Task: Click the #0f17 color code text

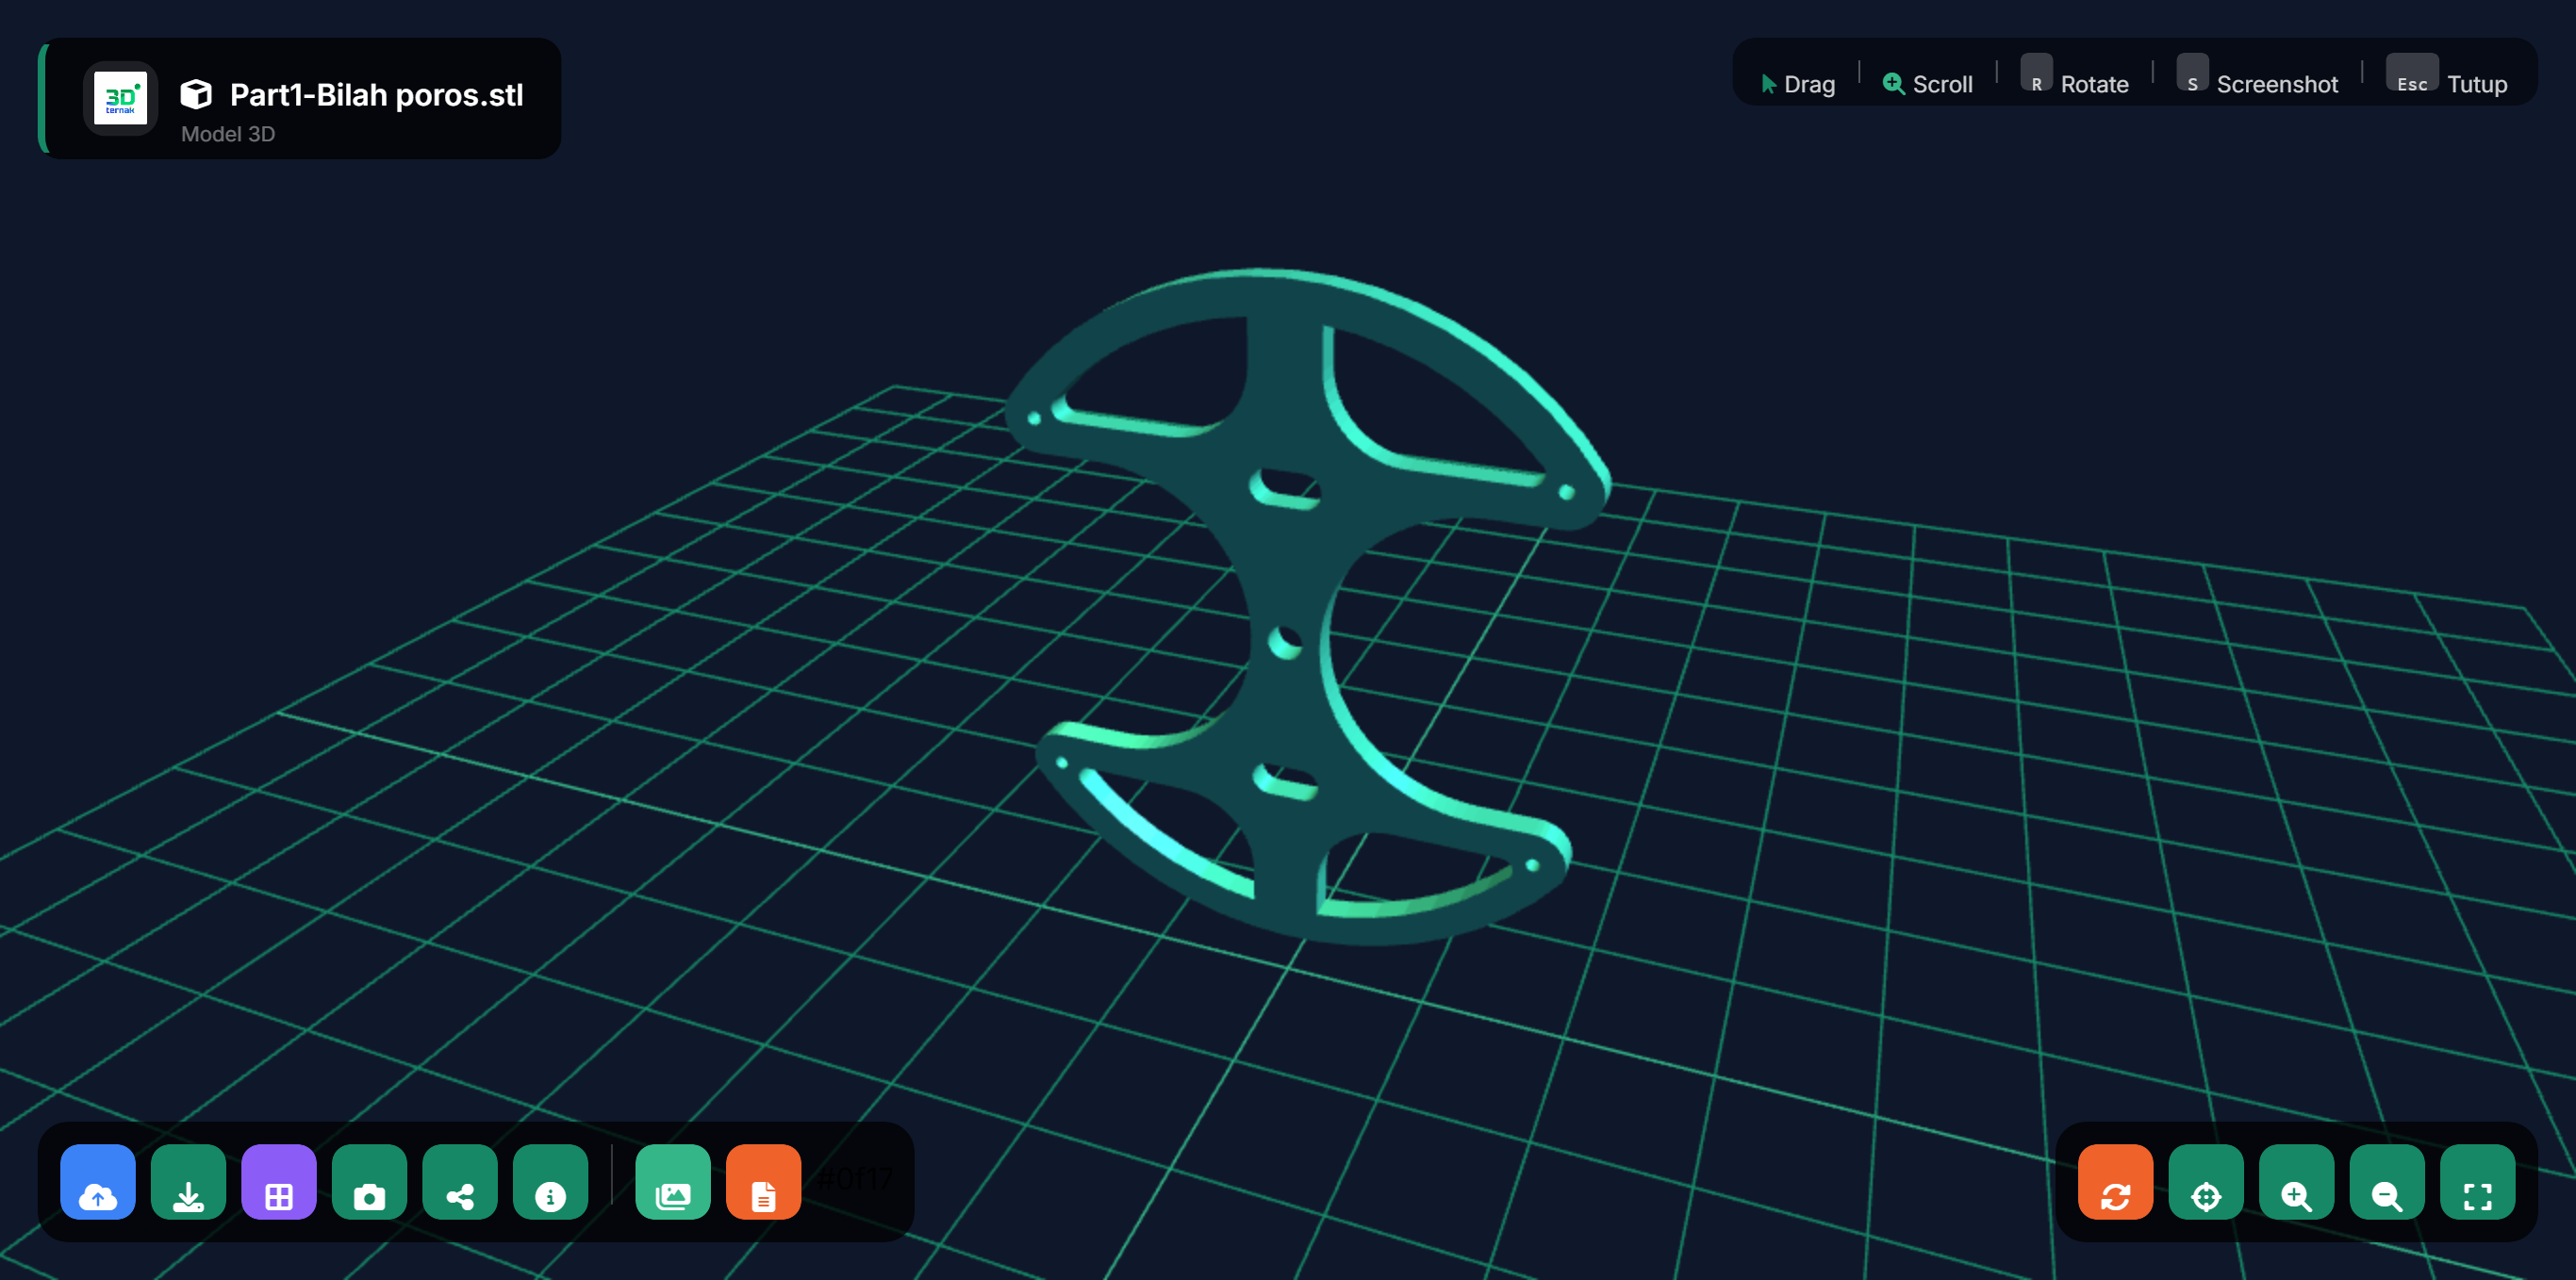Action: tap(855, 1180)
